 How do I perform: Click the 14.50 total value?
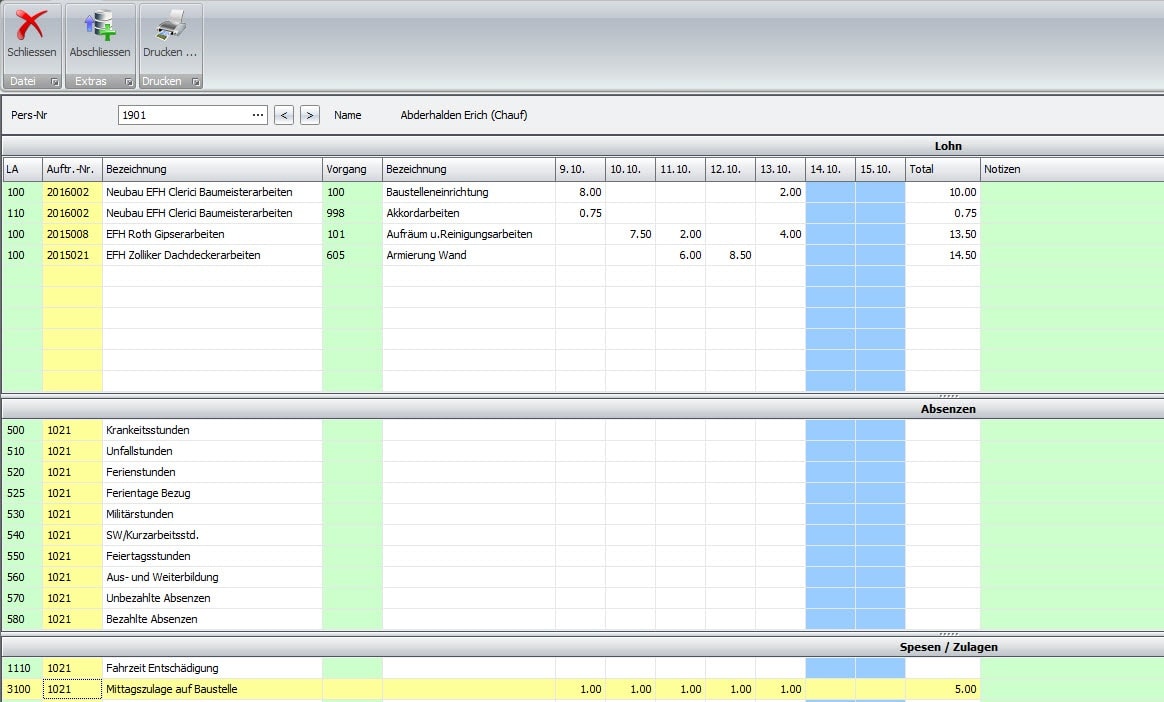point(943,255)
